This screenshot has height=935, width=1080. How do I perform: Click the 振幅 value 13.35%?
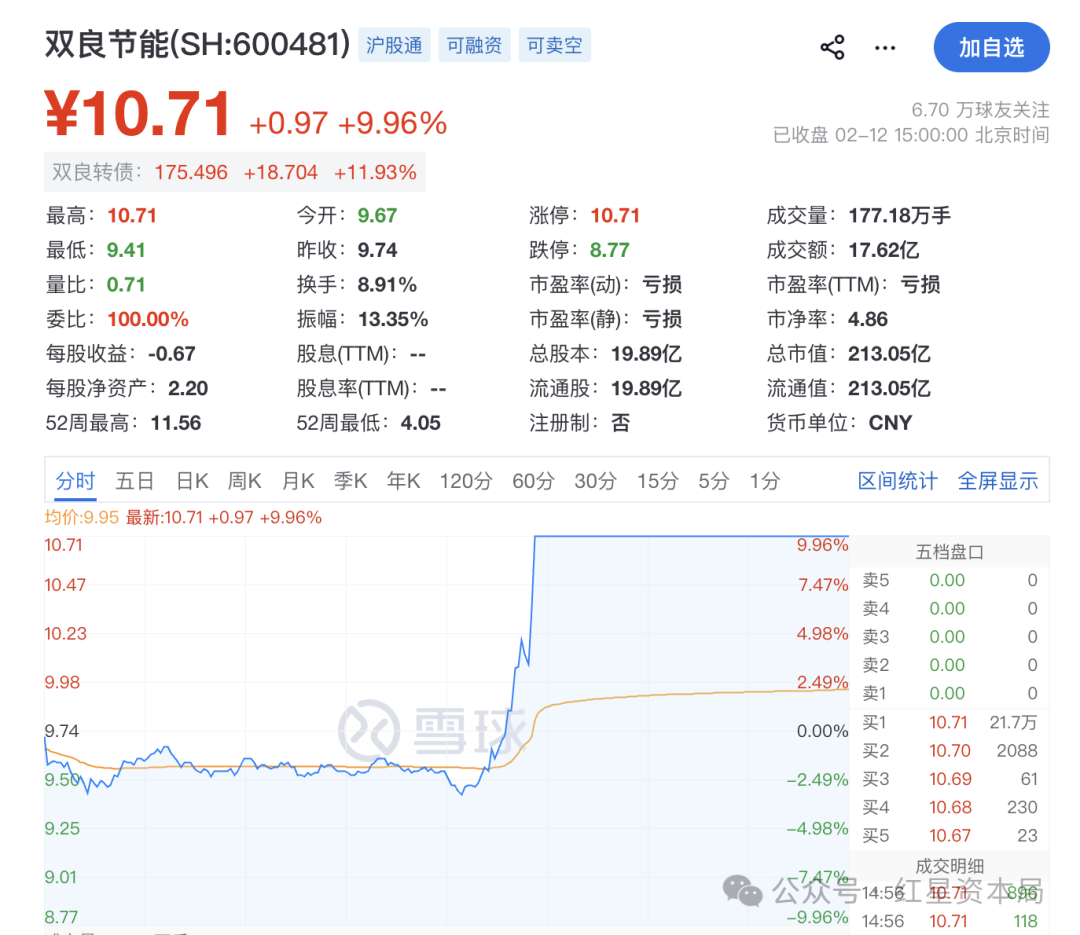tap(393, 319)
